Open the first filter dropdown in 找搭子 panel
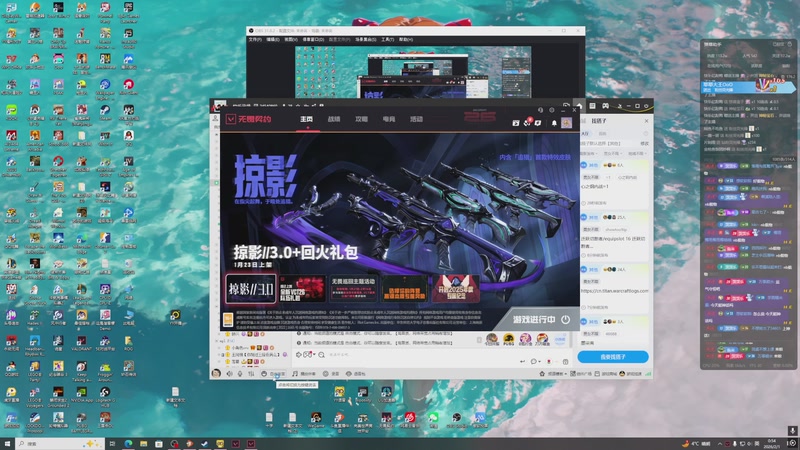800x450 pixels. [x=590, y=153]
